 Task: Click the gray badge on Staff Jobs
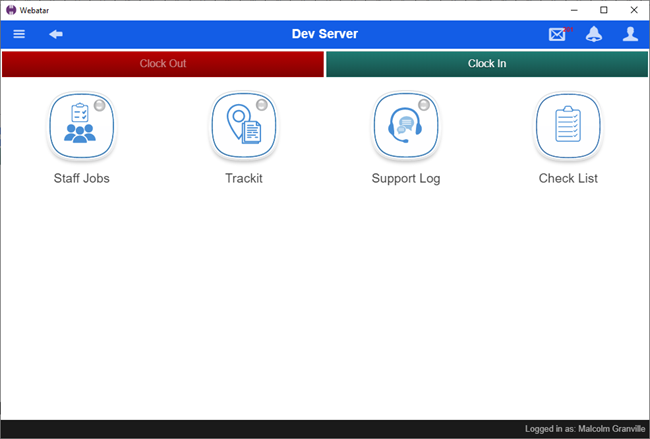[x=100, y=105]
